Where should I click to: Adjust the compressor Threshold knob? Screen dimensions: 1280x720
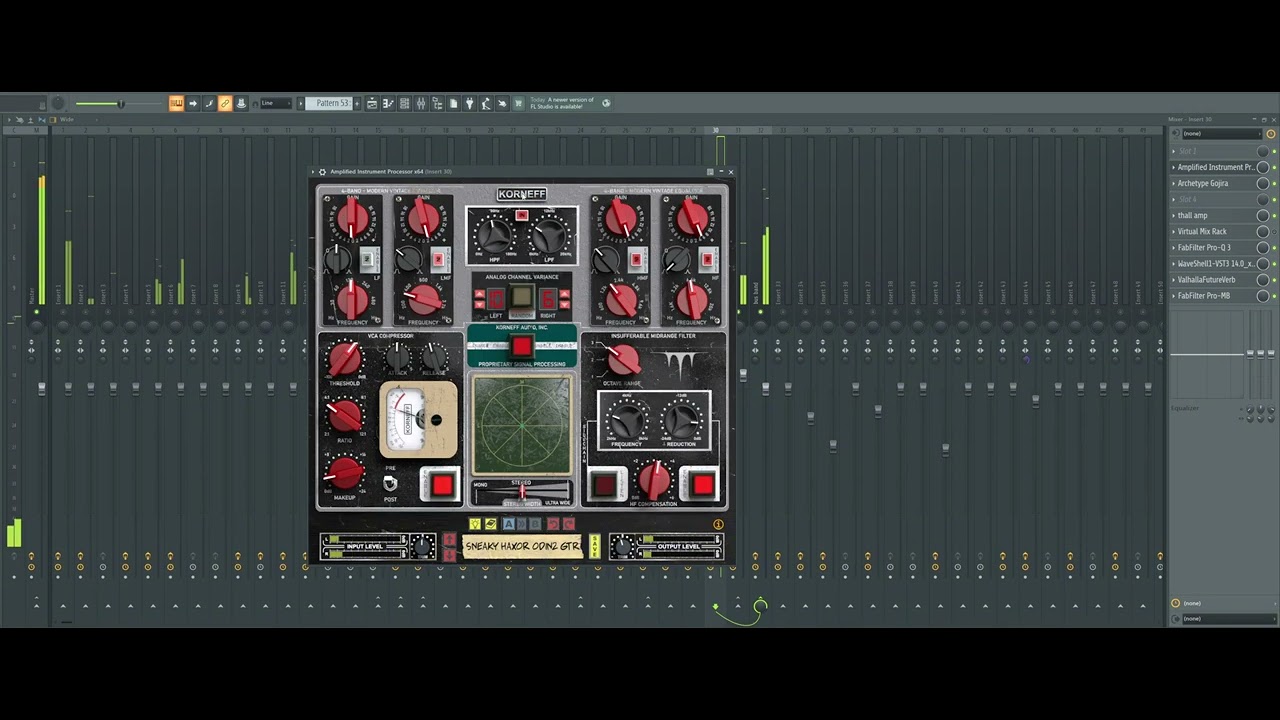click(x=344, y=359)
